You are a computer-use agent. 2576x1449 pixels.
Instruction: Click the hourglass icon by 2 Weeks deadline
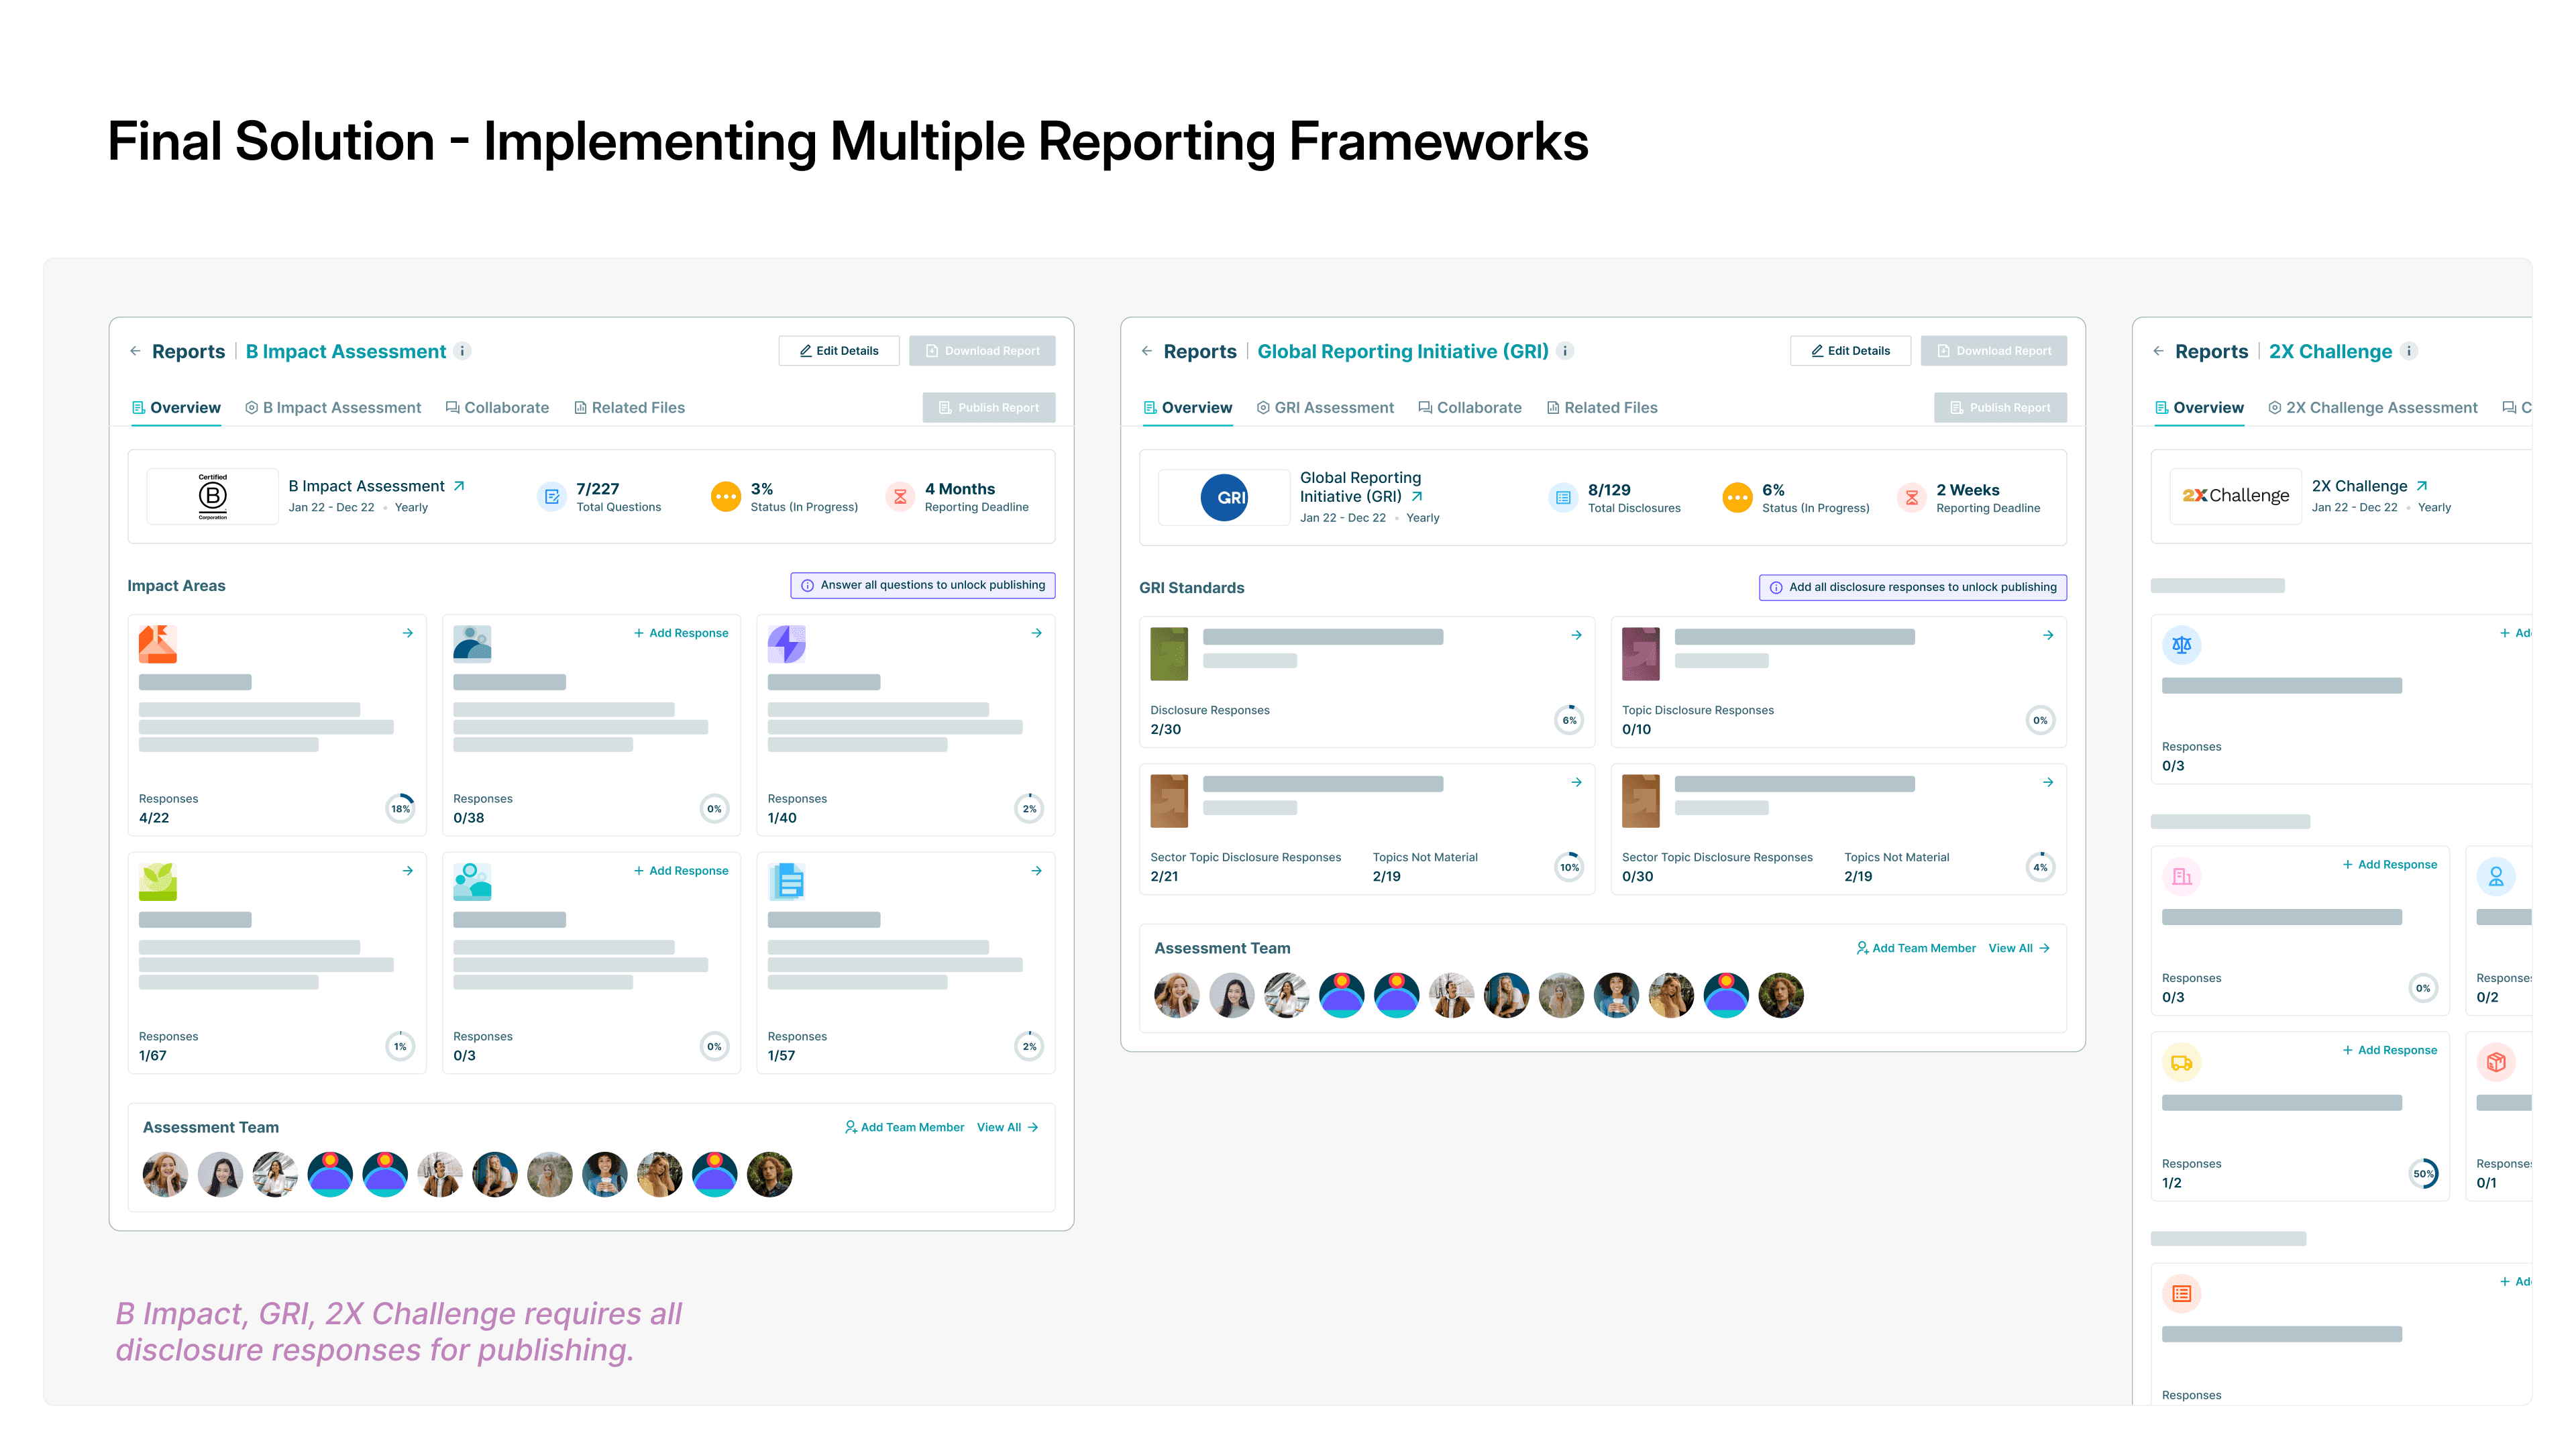(1911, 497)
